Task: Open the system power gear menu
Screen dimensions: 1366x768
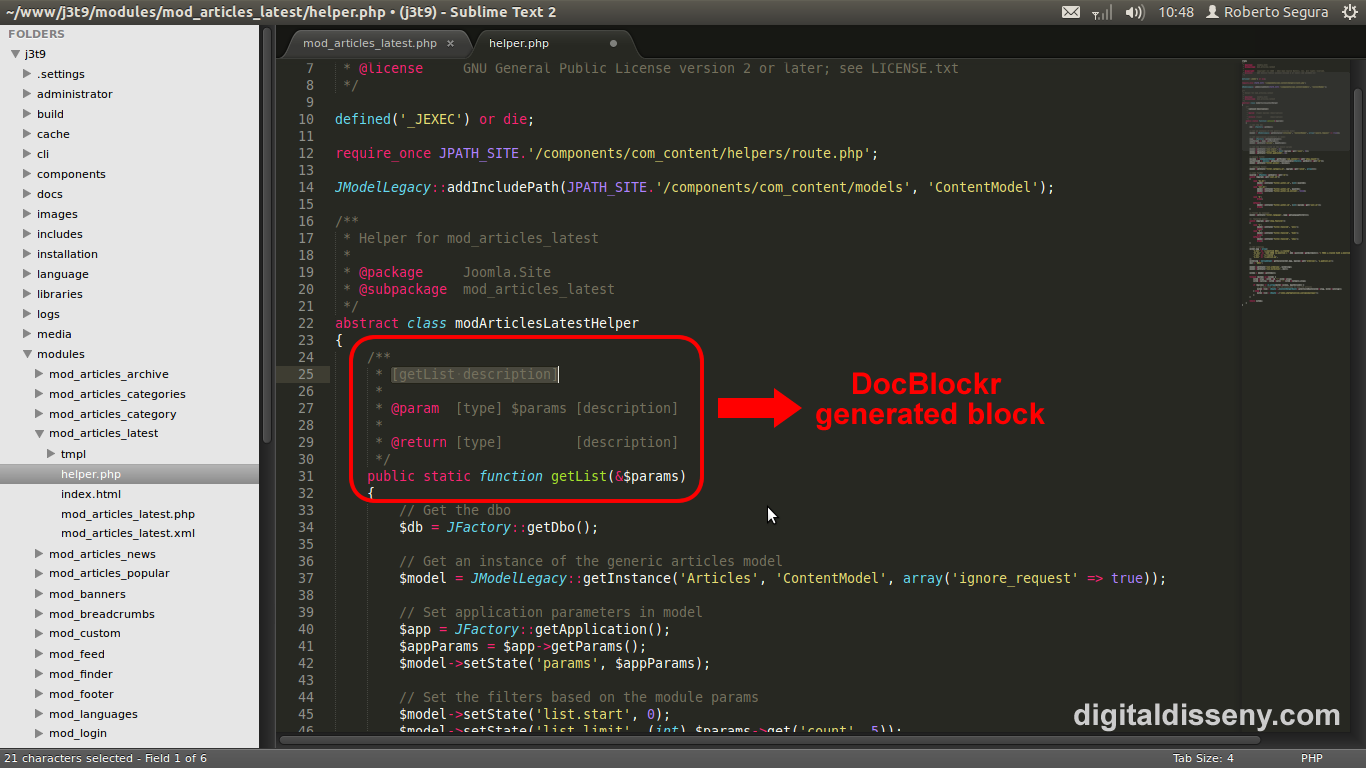Action: [1350, 12]
